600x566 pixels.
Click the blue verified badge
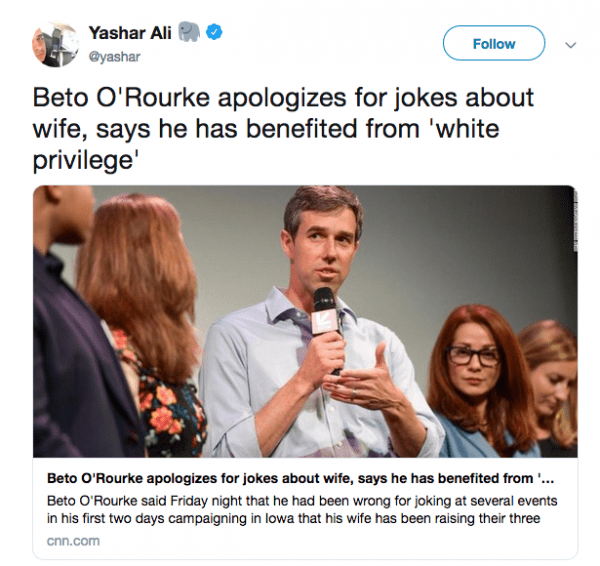[x=214, y=34]
